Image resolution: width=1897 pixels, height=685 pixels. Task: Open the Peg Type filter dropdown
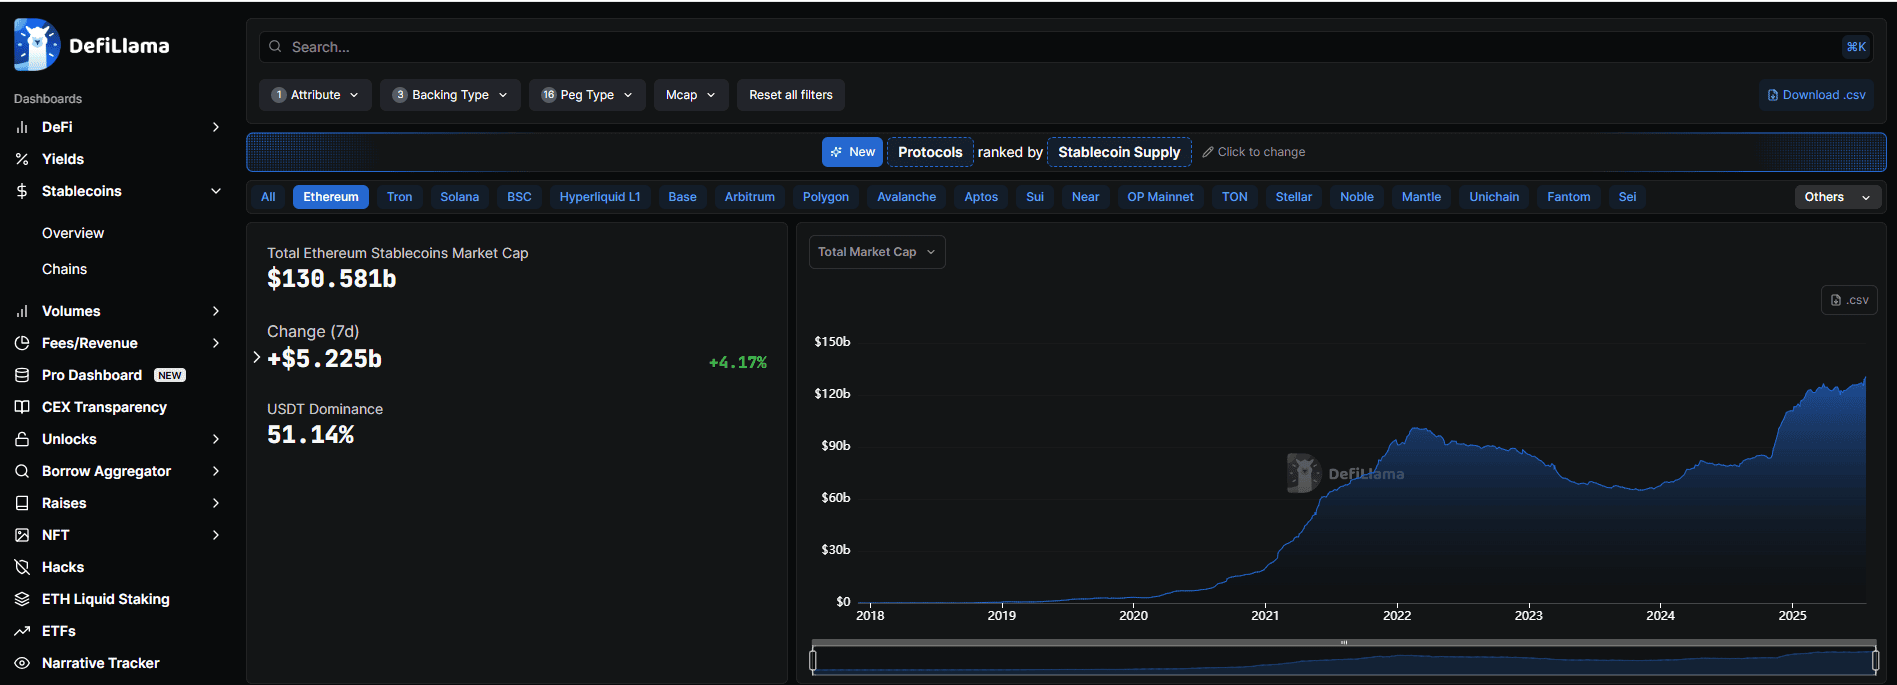pos(587,95)
